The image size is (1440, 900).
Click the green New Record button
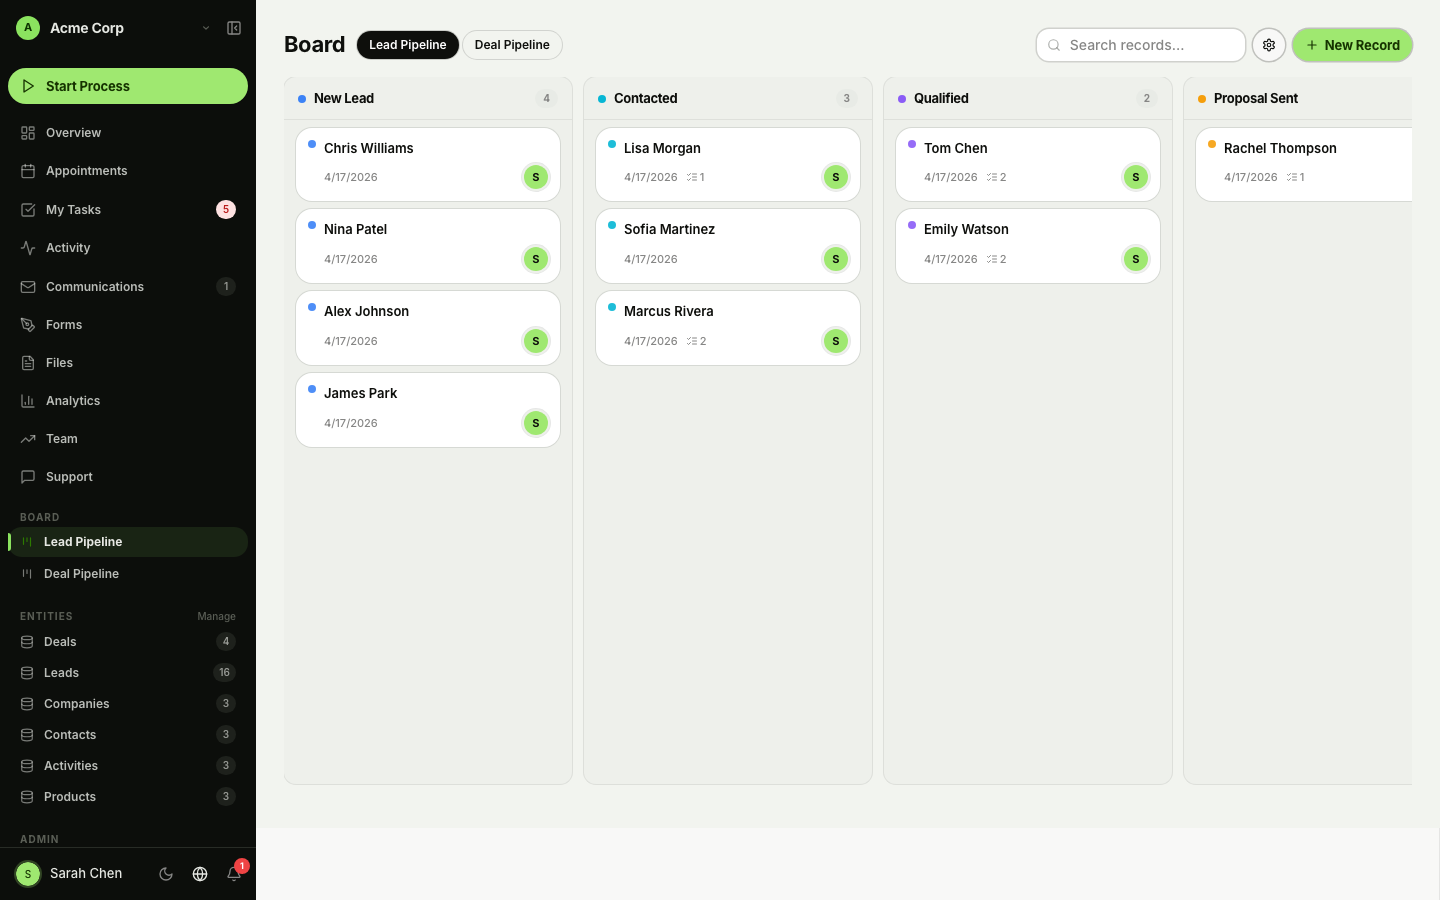tap(1352, 45)
